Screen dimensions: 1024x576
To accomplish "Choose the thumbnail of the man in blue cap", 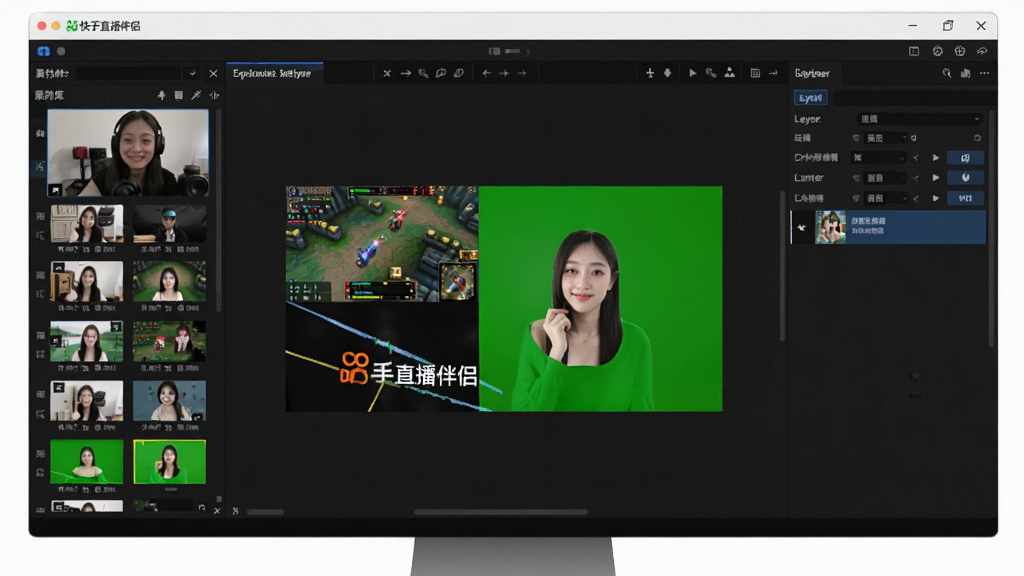I will tap(170, 224).
